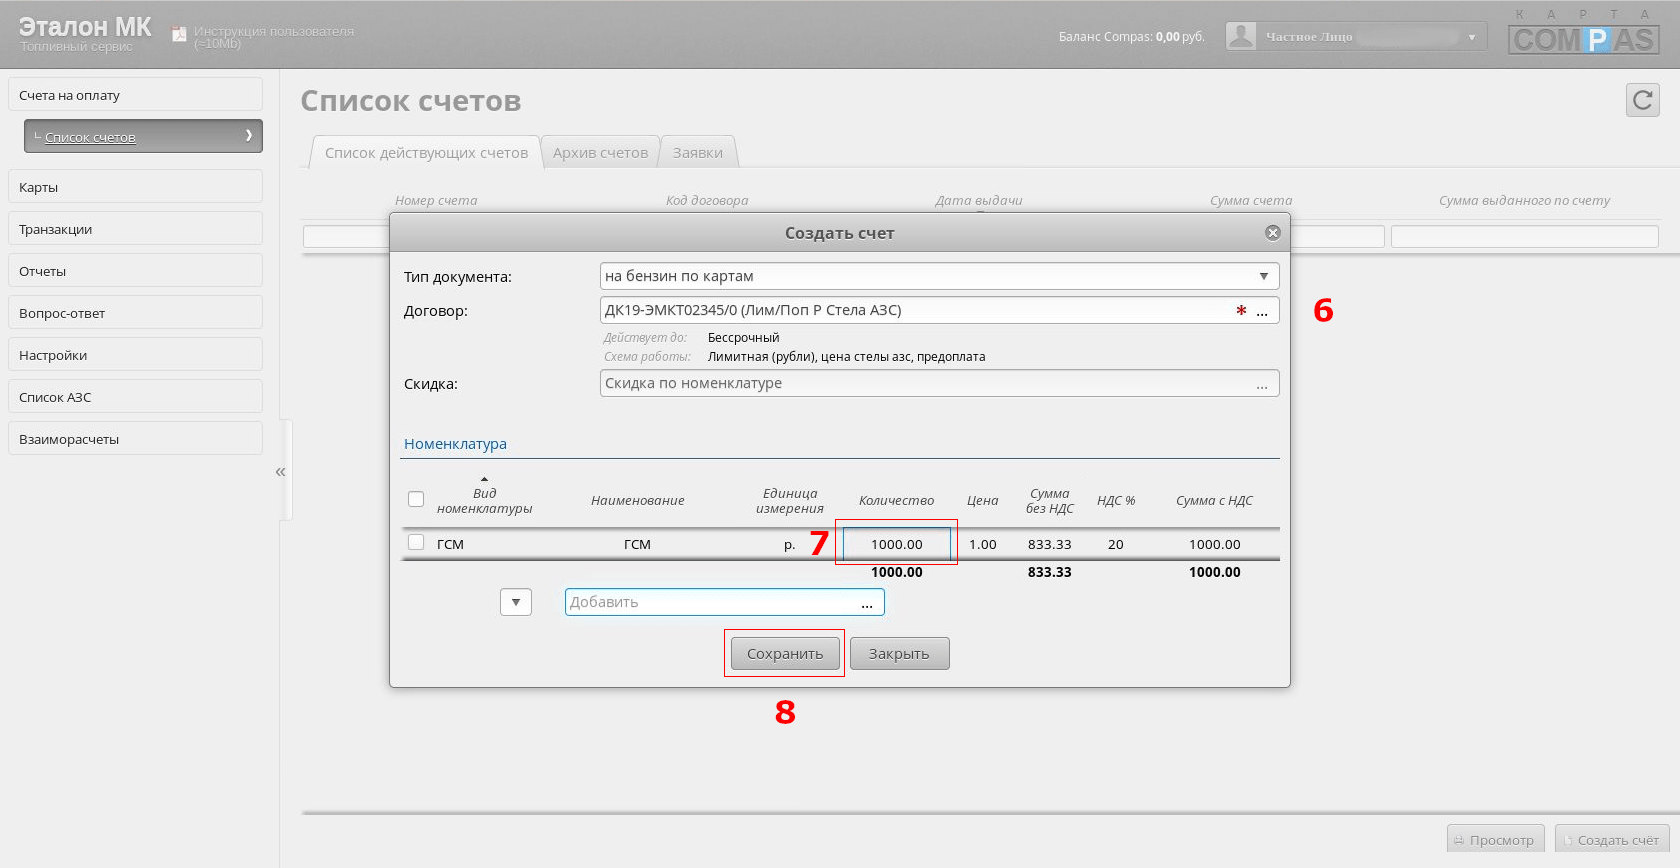This screenshot has width=1680, height=868.
Task: Expand the Тип документа dropdown
Action: pyautogui.click(x=1263, y=276)
